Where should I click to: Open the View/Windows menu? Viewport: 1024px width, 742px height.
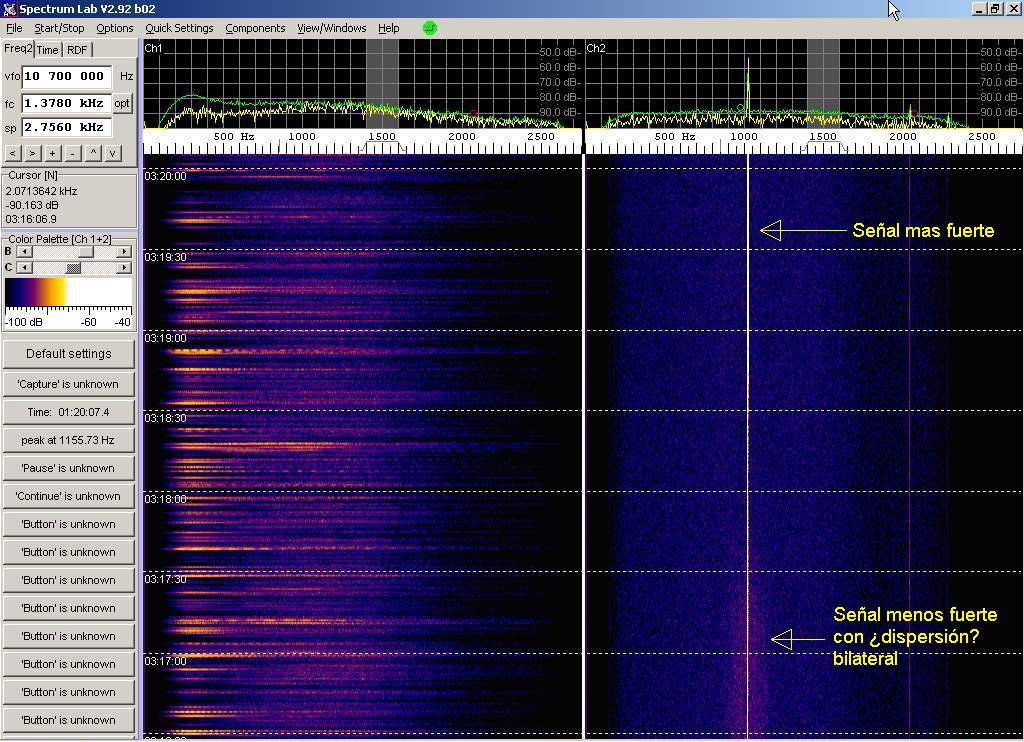point(331,28)
